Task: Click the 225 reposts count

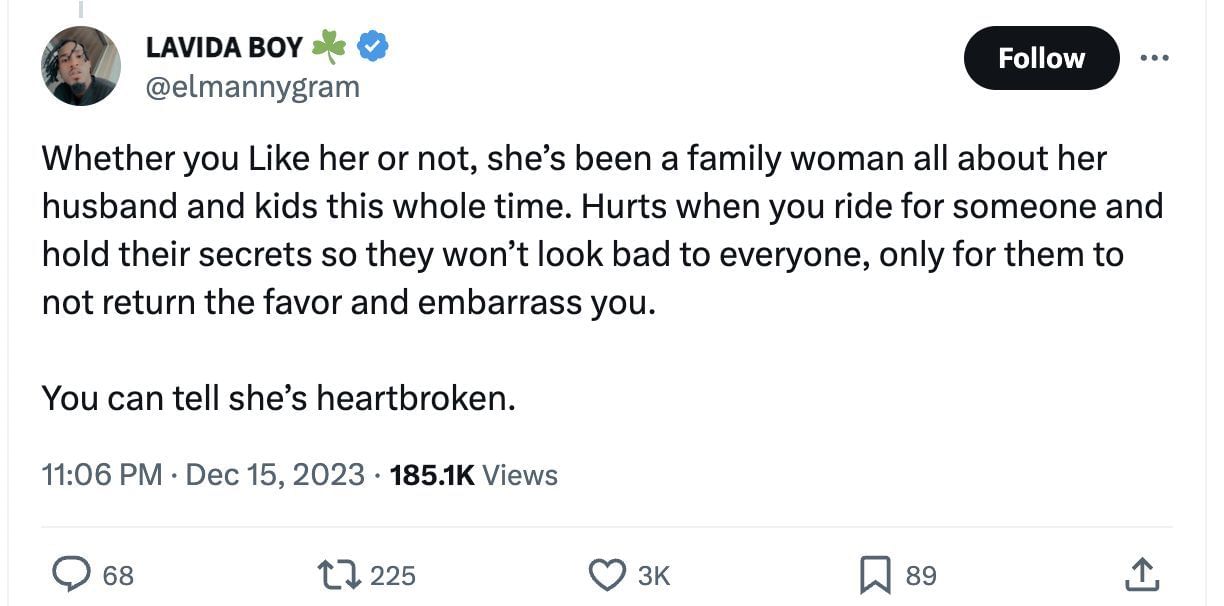Action: tap(392, 575)
